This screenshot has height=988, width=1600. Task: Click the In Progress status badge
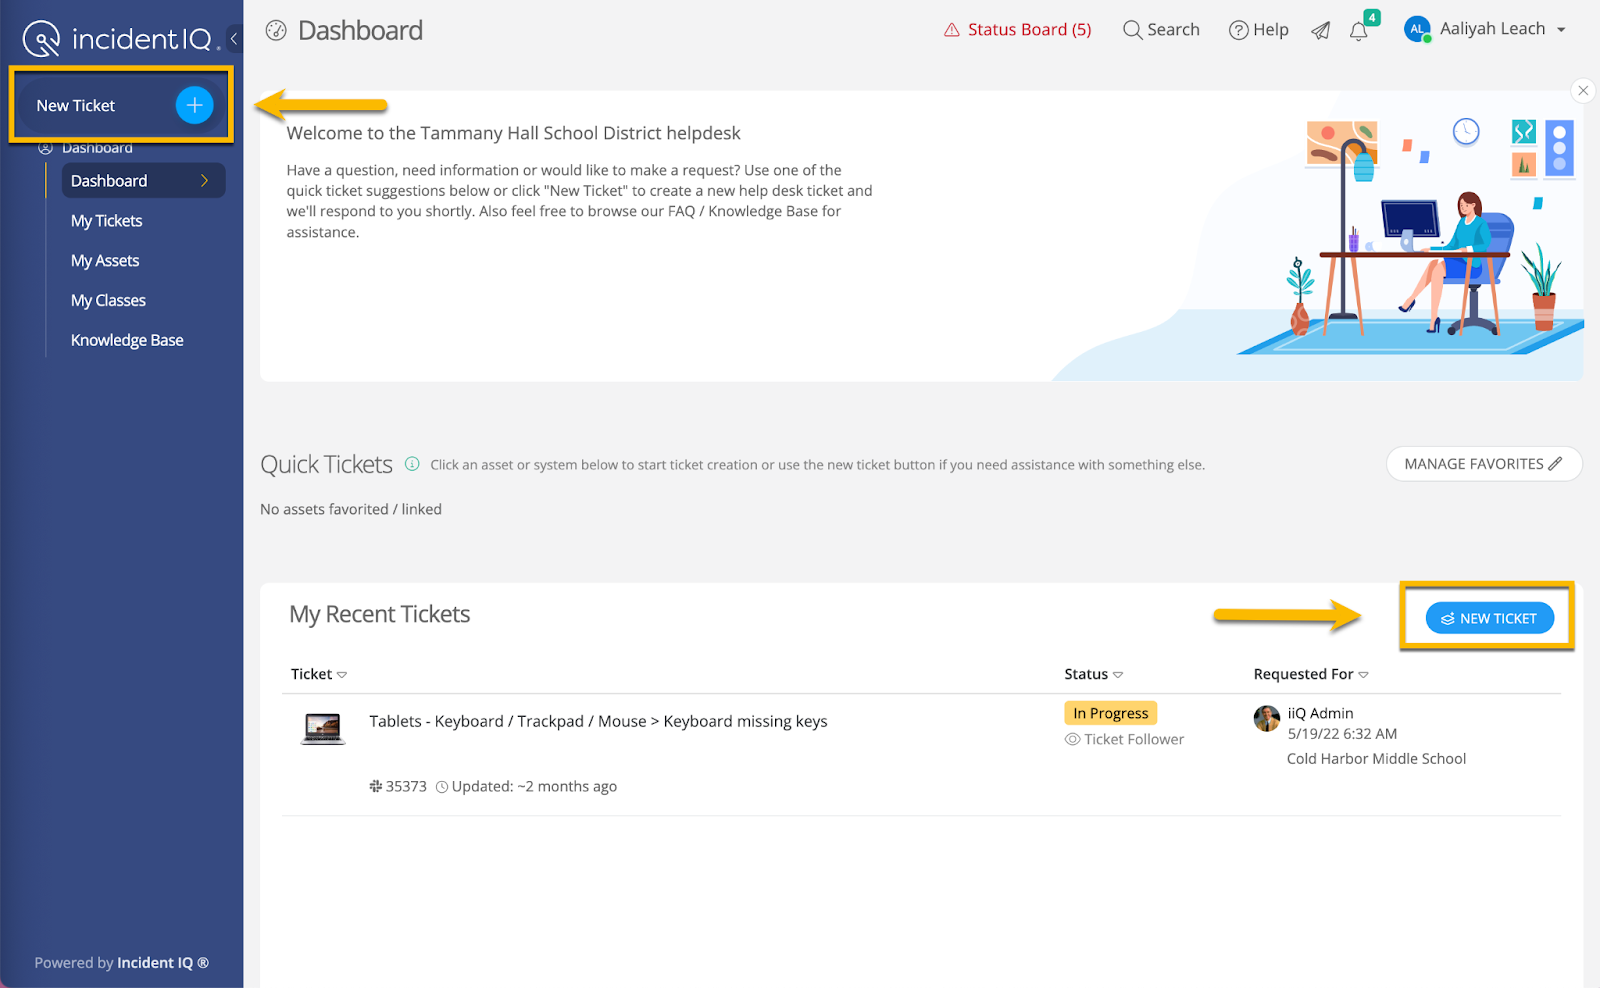pyautogui.click(x=1110, y=713)
